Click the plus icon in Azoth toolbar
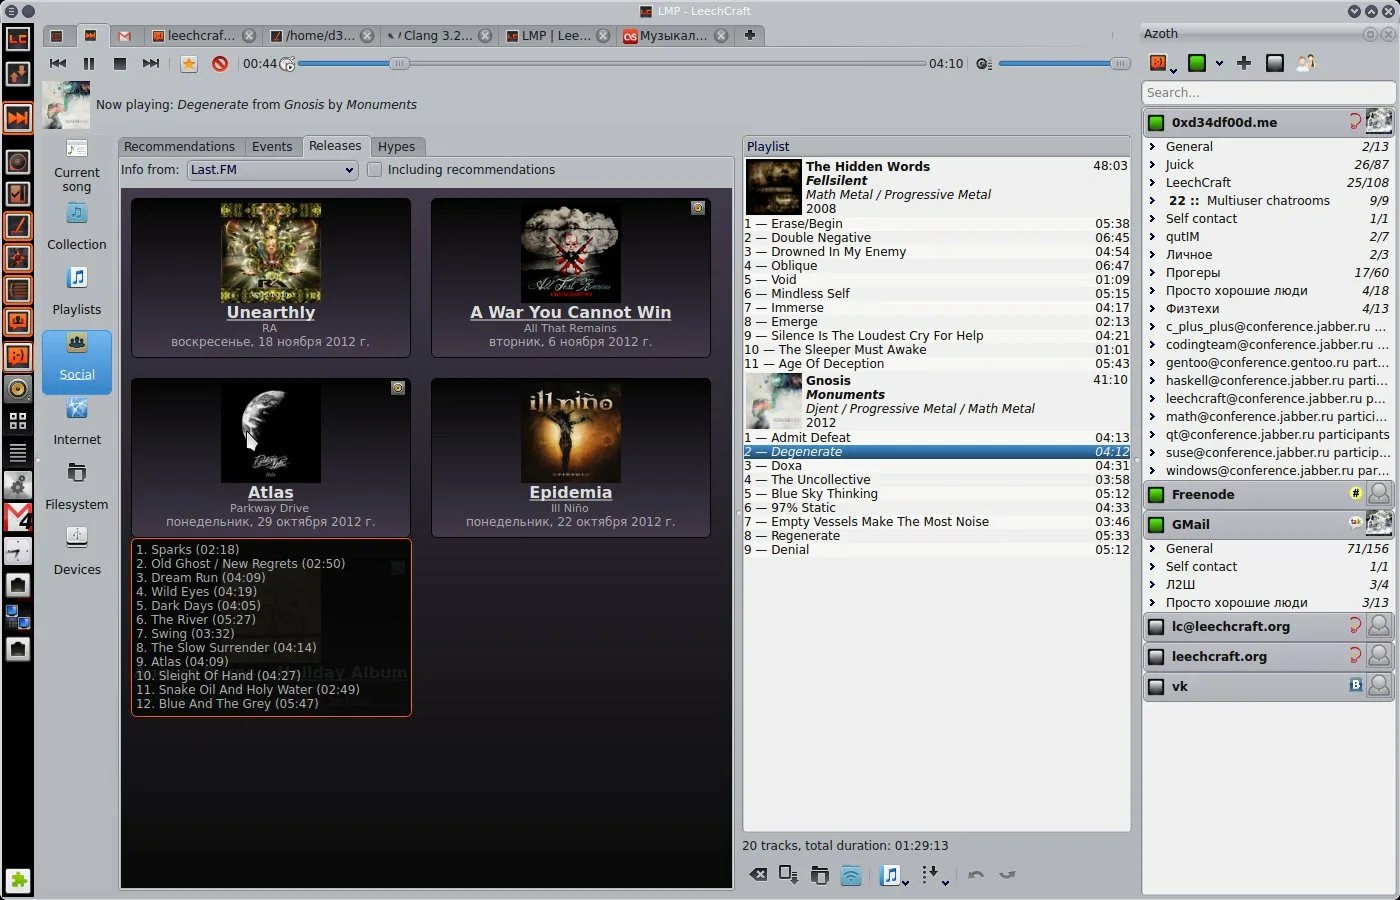Image resolution: width=1400 pixels, height=900 pixels. point(1244,63)
